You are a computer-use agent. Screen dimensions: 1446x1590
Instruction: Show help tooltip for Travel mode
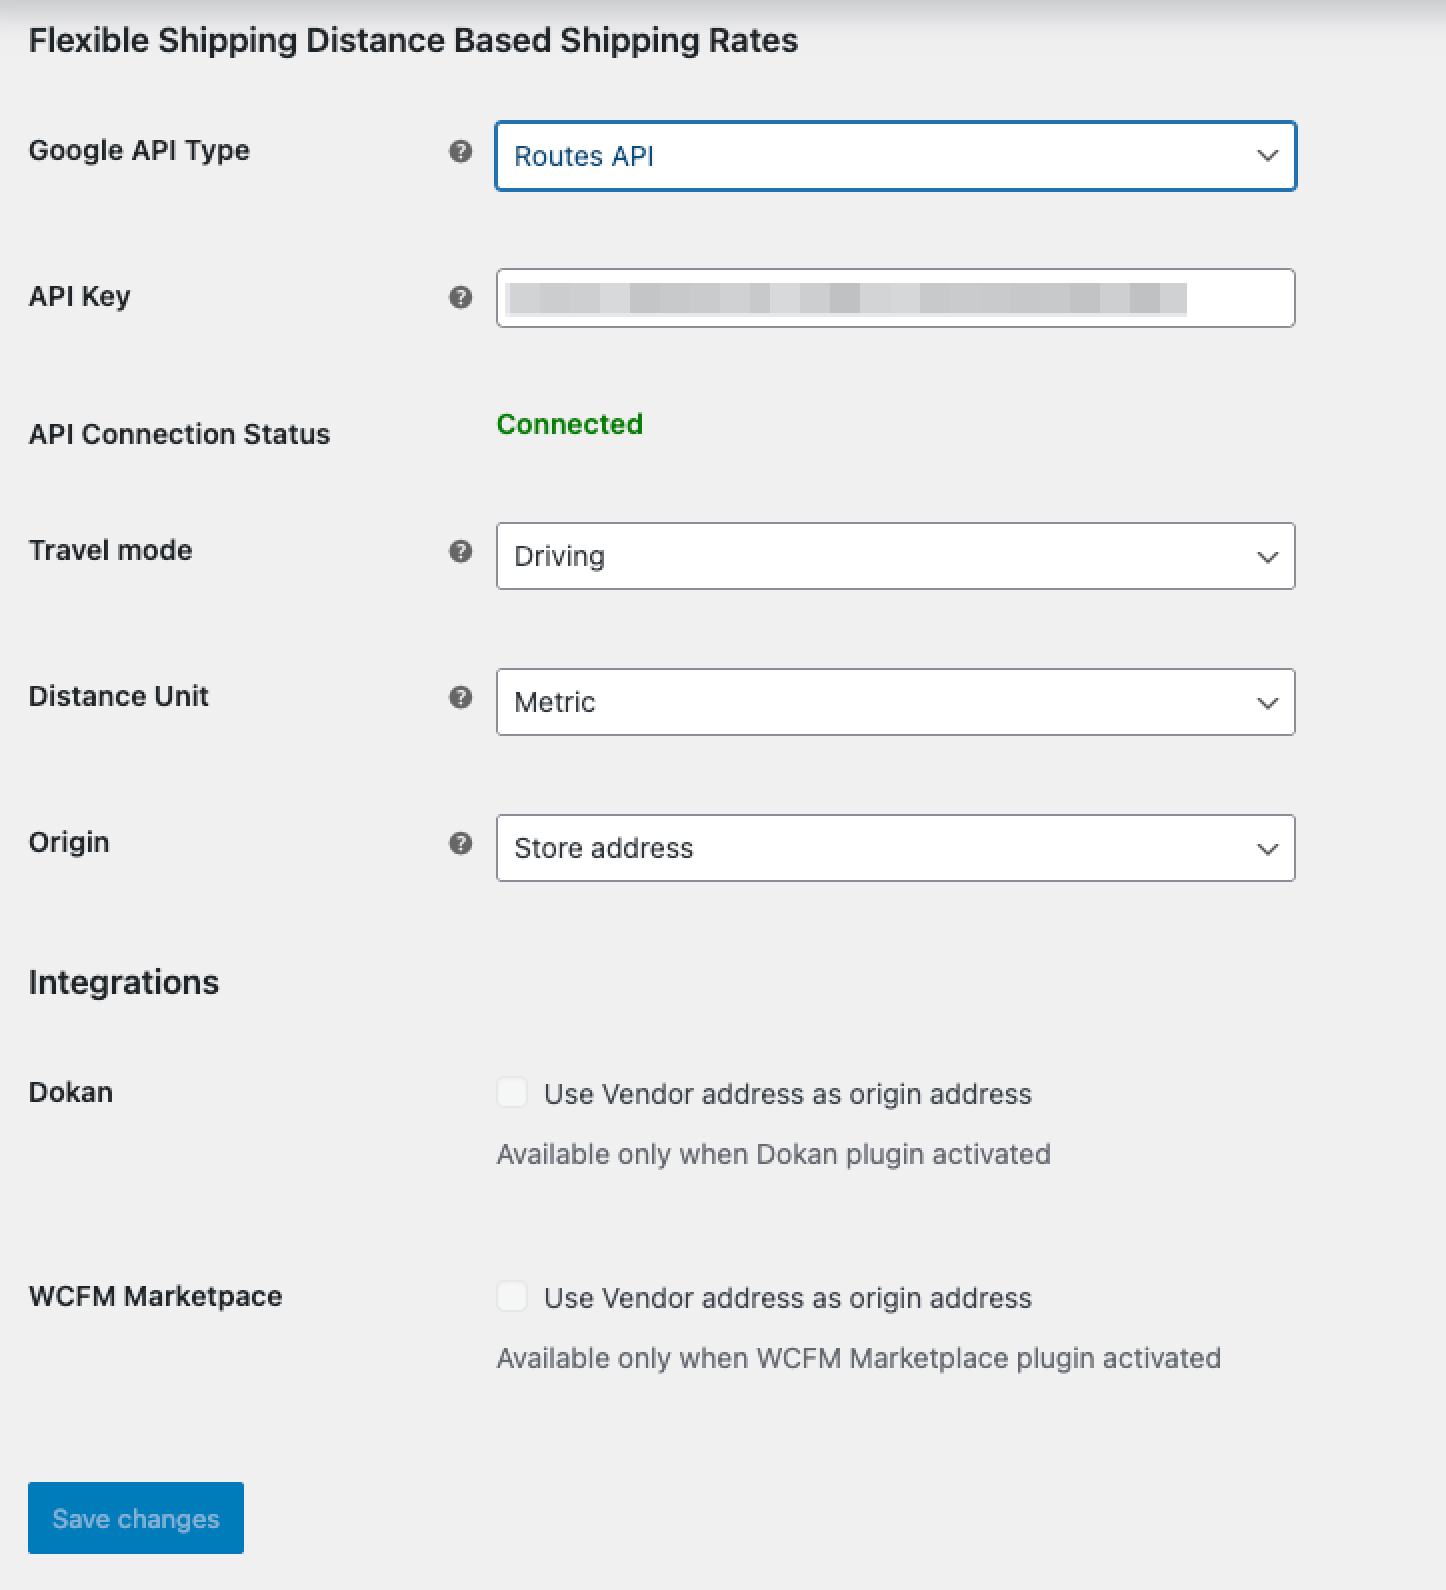pyautogui.click(x=460, y=551)
